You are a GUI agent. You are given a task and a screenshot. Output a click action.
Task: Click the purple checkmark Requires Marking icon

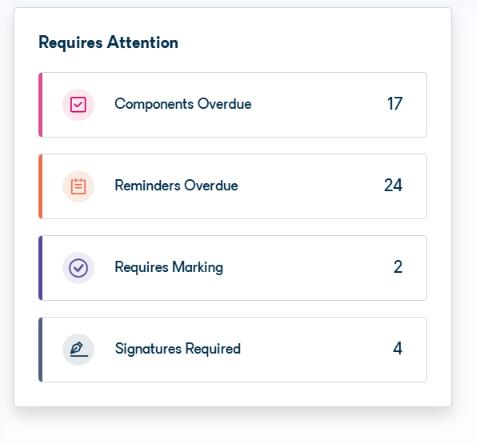tap(78, 268)
